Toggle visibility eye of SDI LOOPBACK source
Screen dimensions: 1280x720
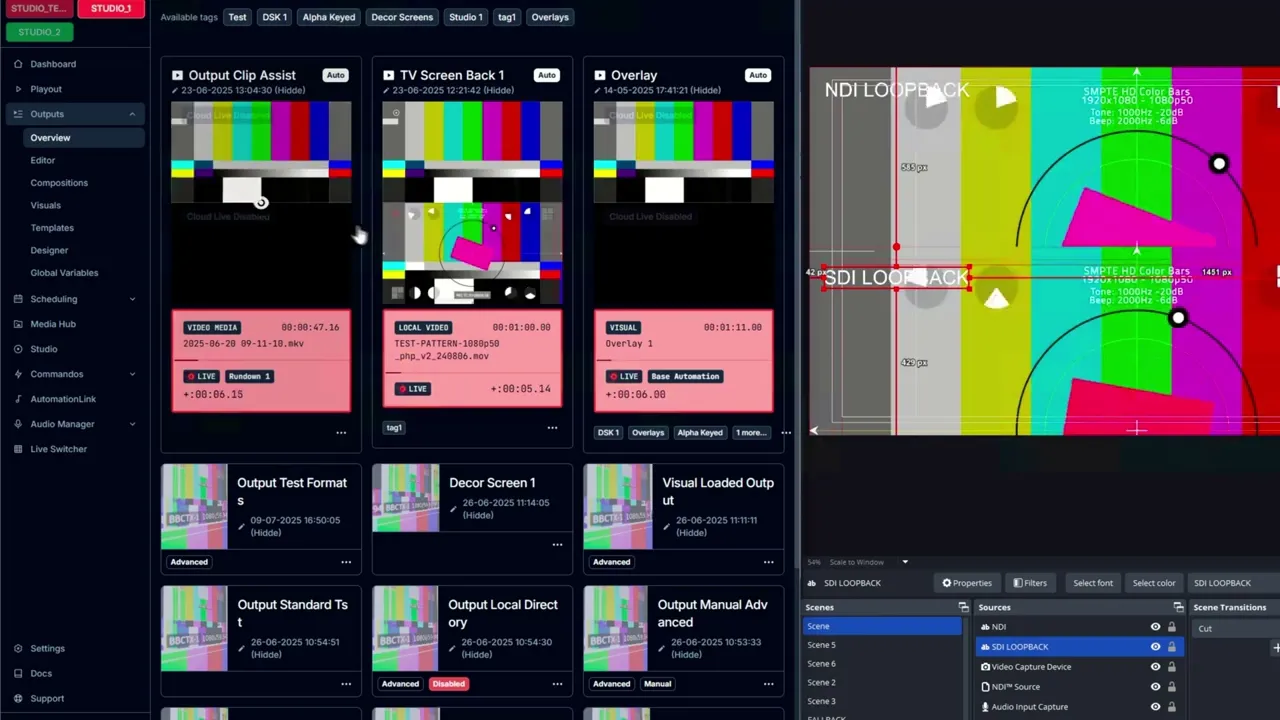pyautogui.click(x=1155, y=647)
